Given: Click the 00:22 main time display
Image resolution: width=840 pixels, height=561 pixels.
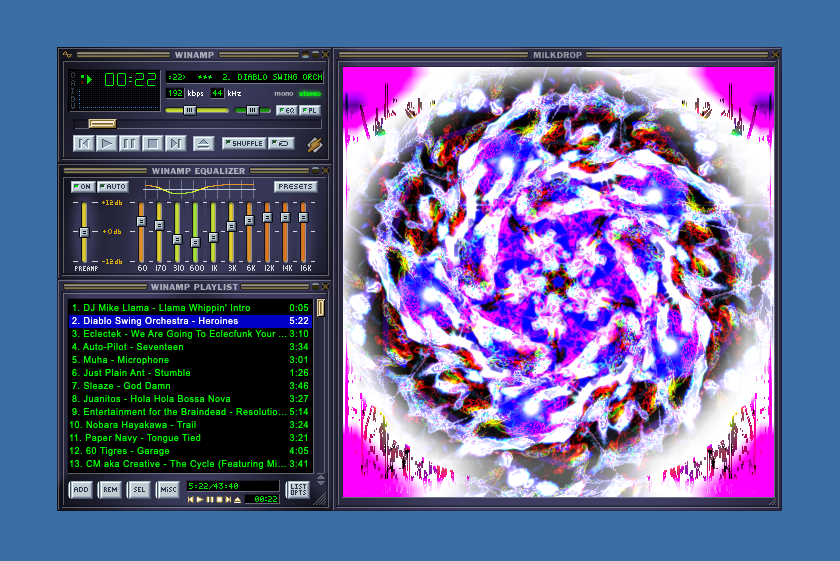Looking at the screenshot, I should click(x=130, y=80).
